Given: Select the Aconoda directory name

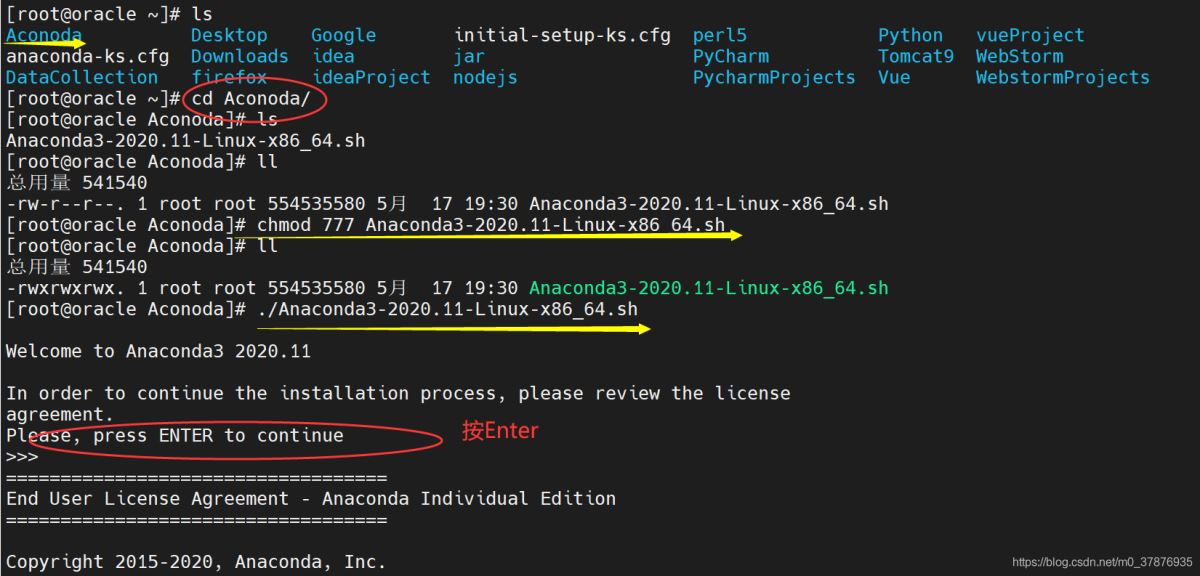Looking at the screenshot, I should [x=43, y=35].
